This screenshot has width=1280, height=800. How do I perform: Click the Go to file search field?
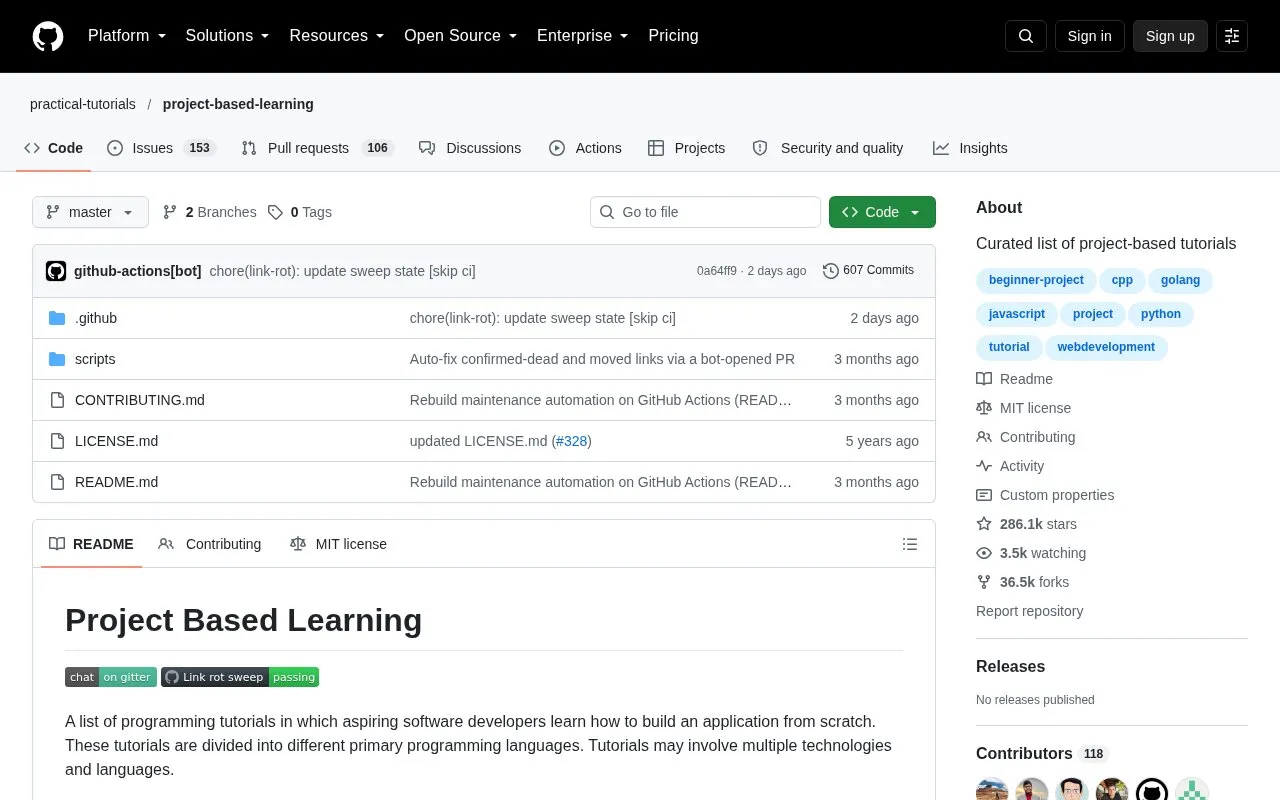[x=705, y=212]
